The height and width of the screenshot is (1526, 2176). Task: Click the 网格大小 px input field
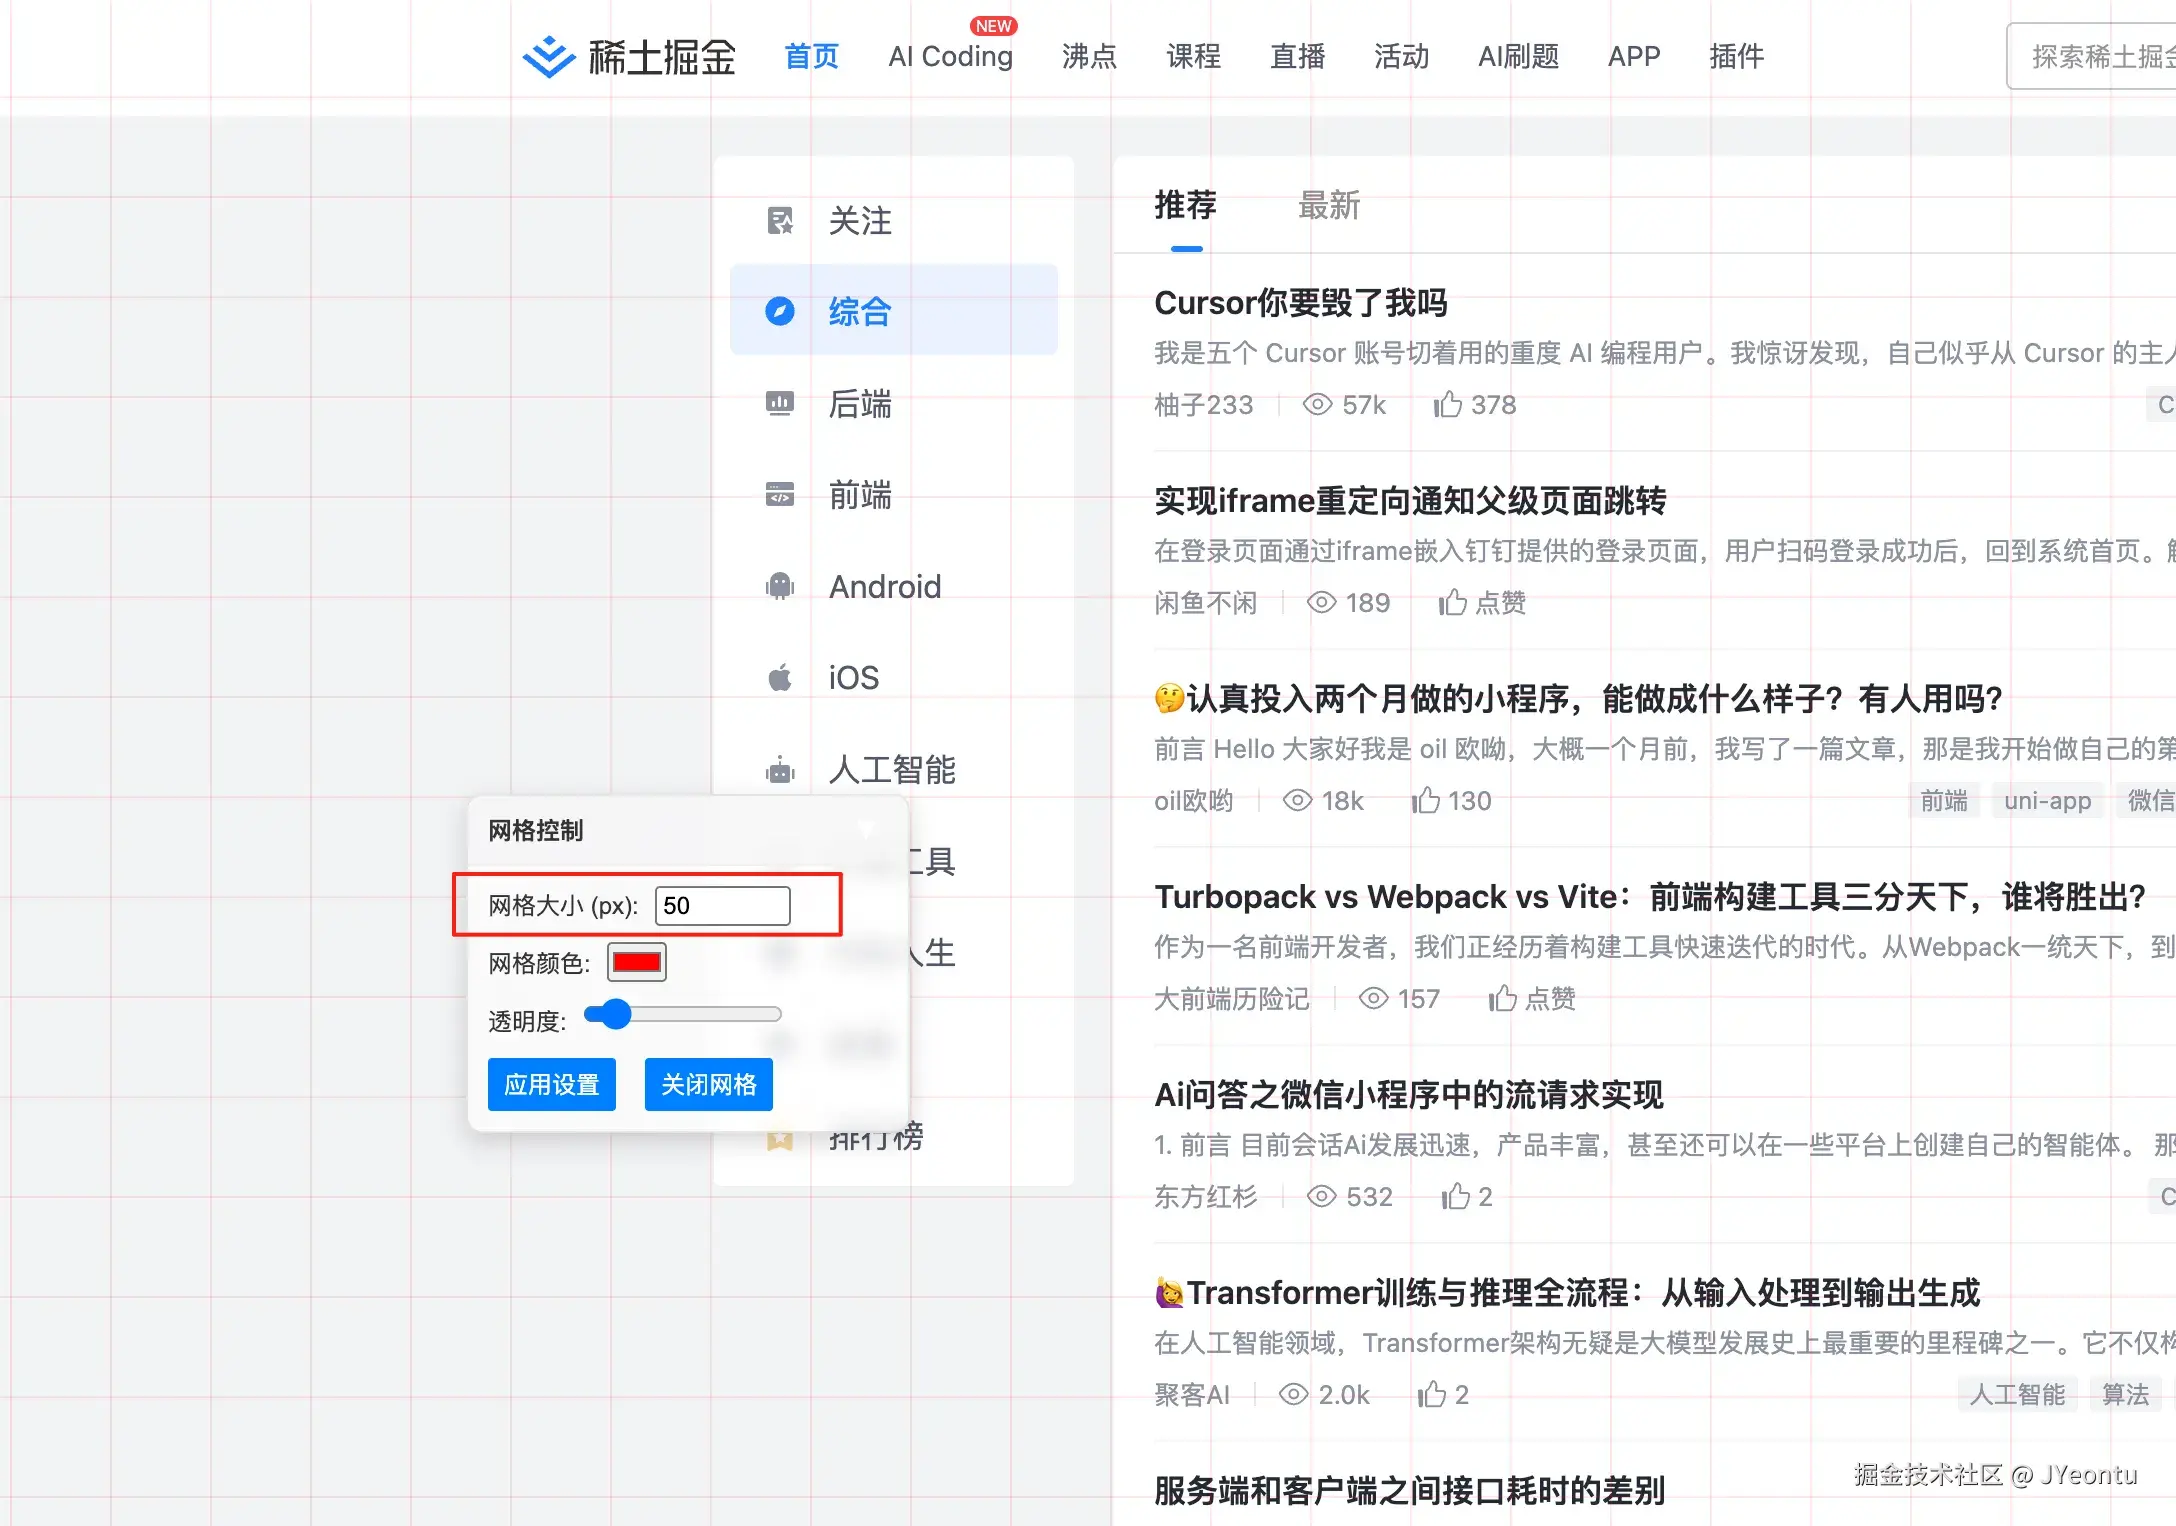point(722,906)
